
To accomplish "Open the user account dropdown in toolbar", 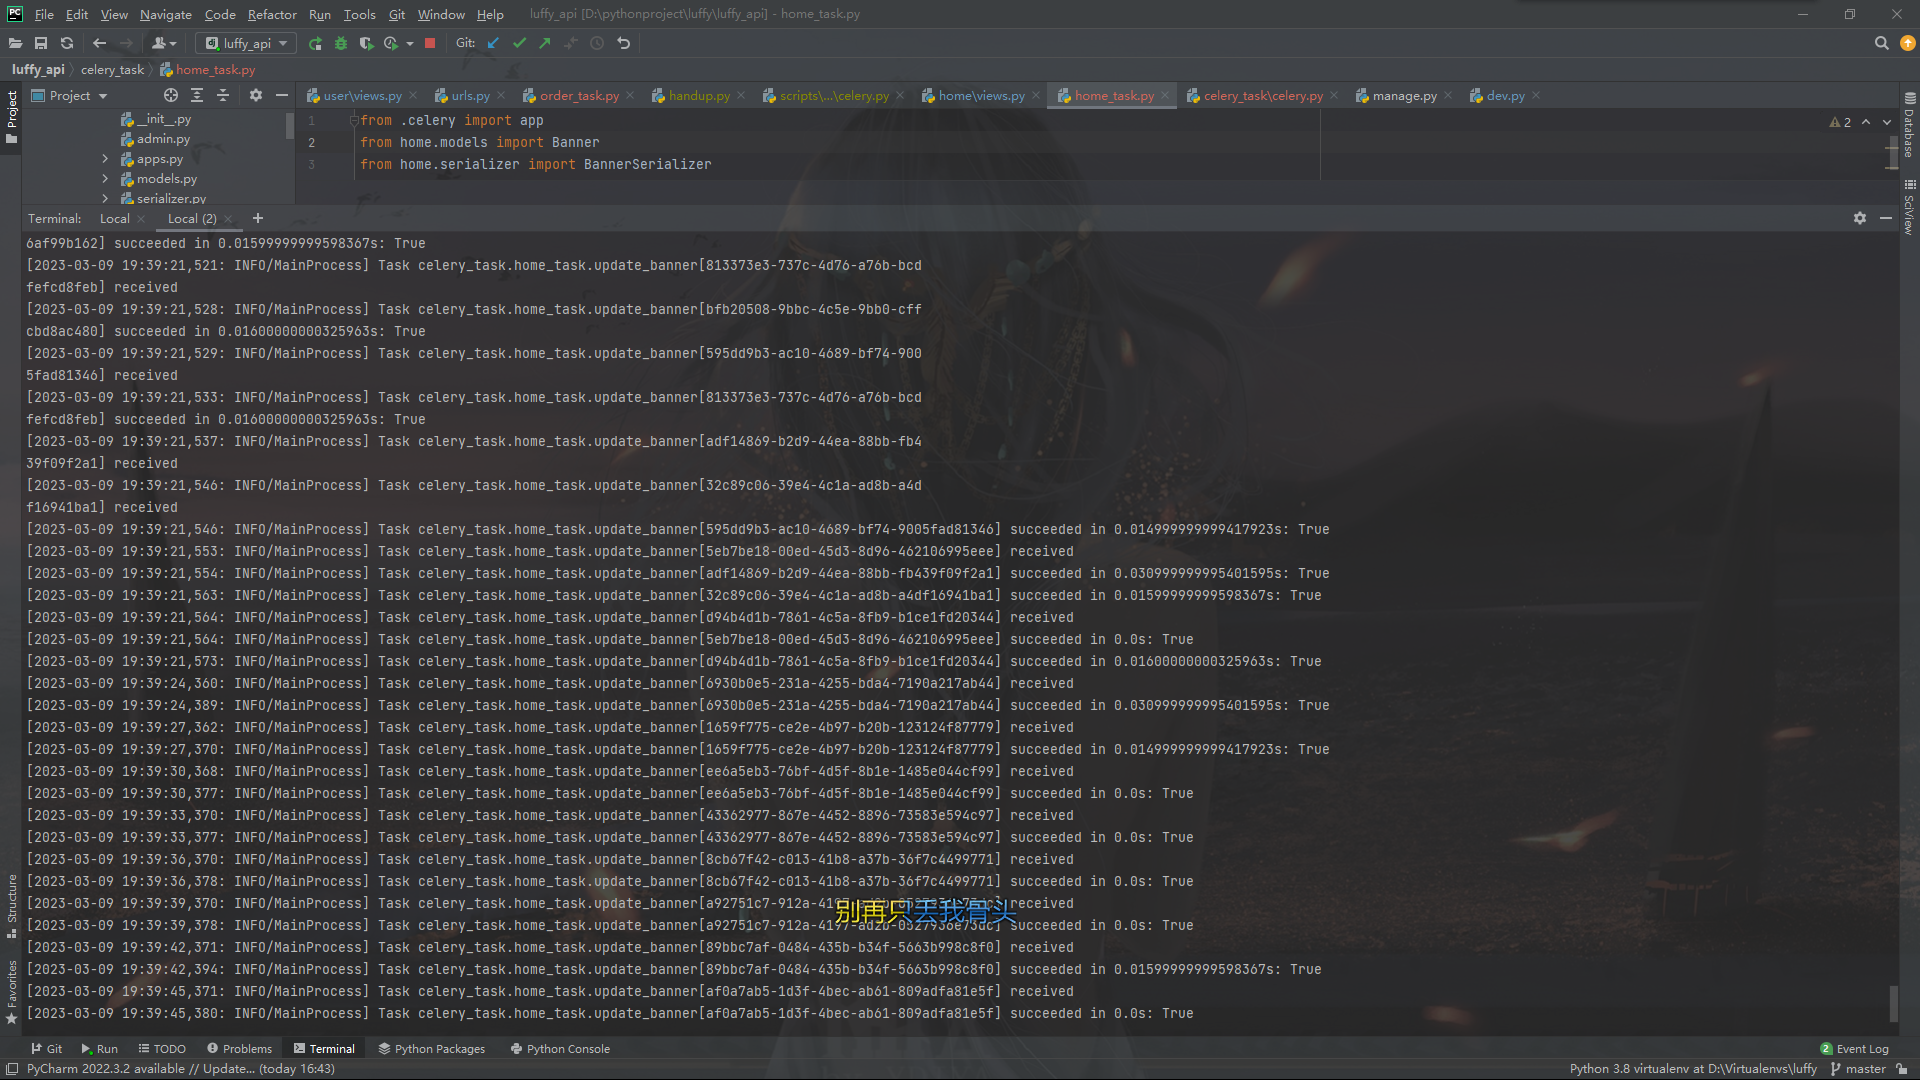I will [x=164, y=43].
